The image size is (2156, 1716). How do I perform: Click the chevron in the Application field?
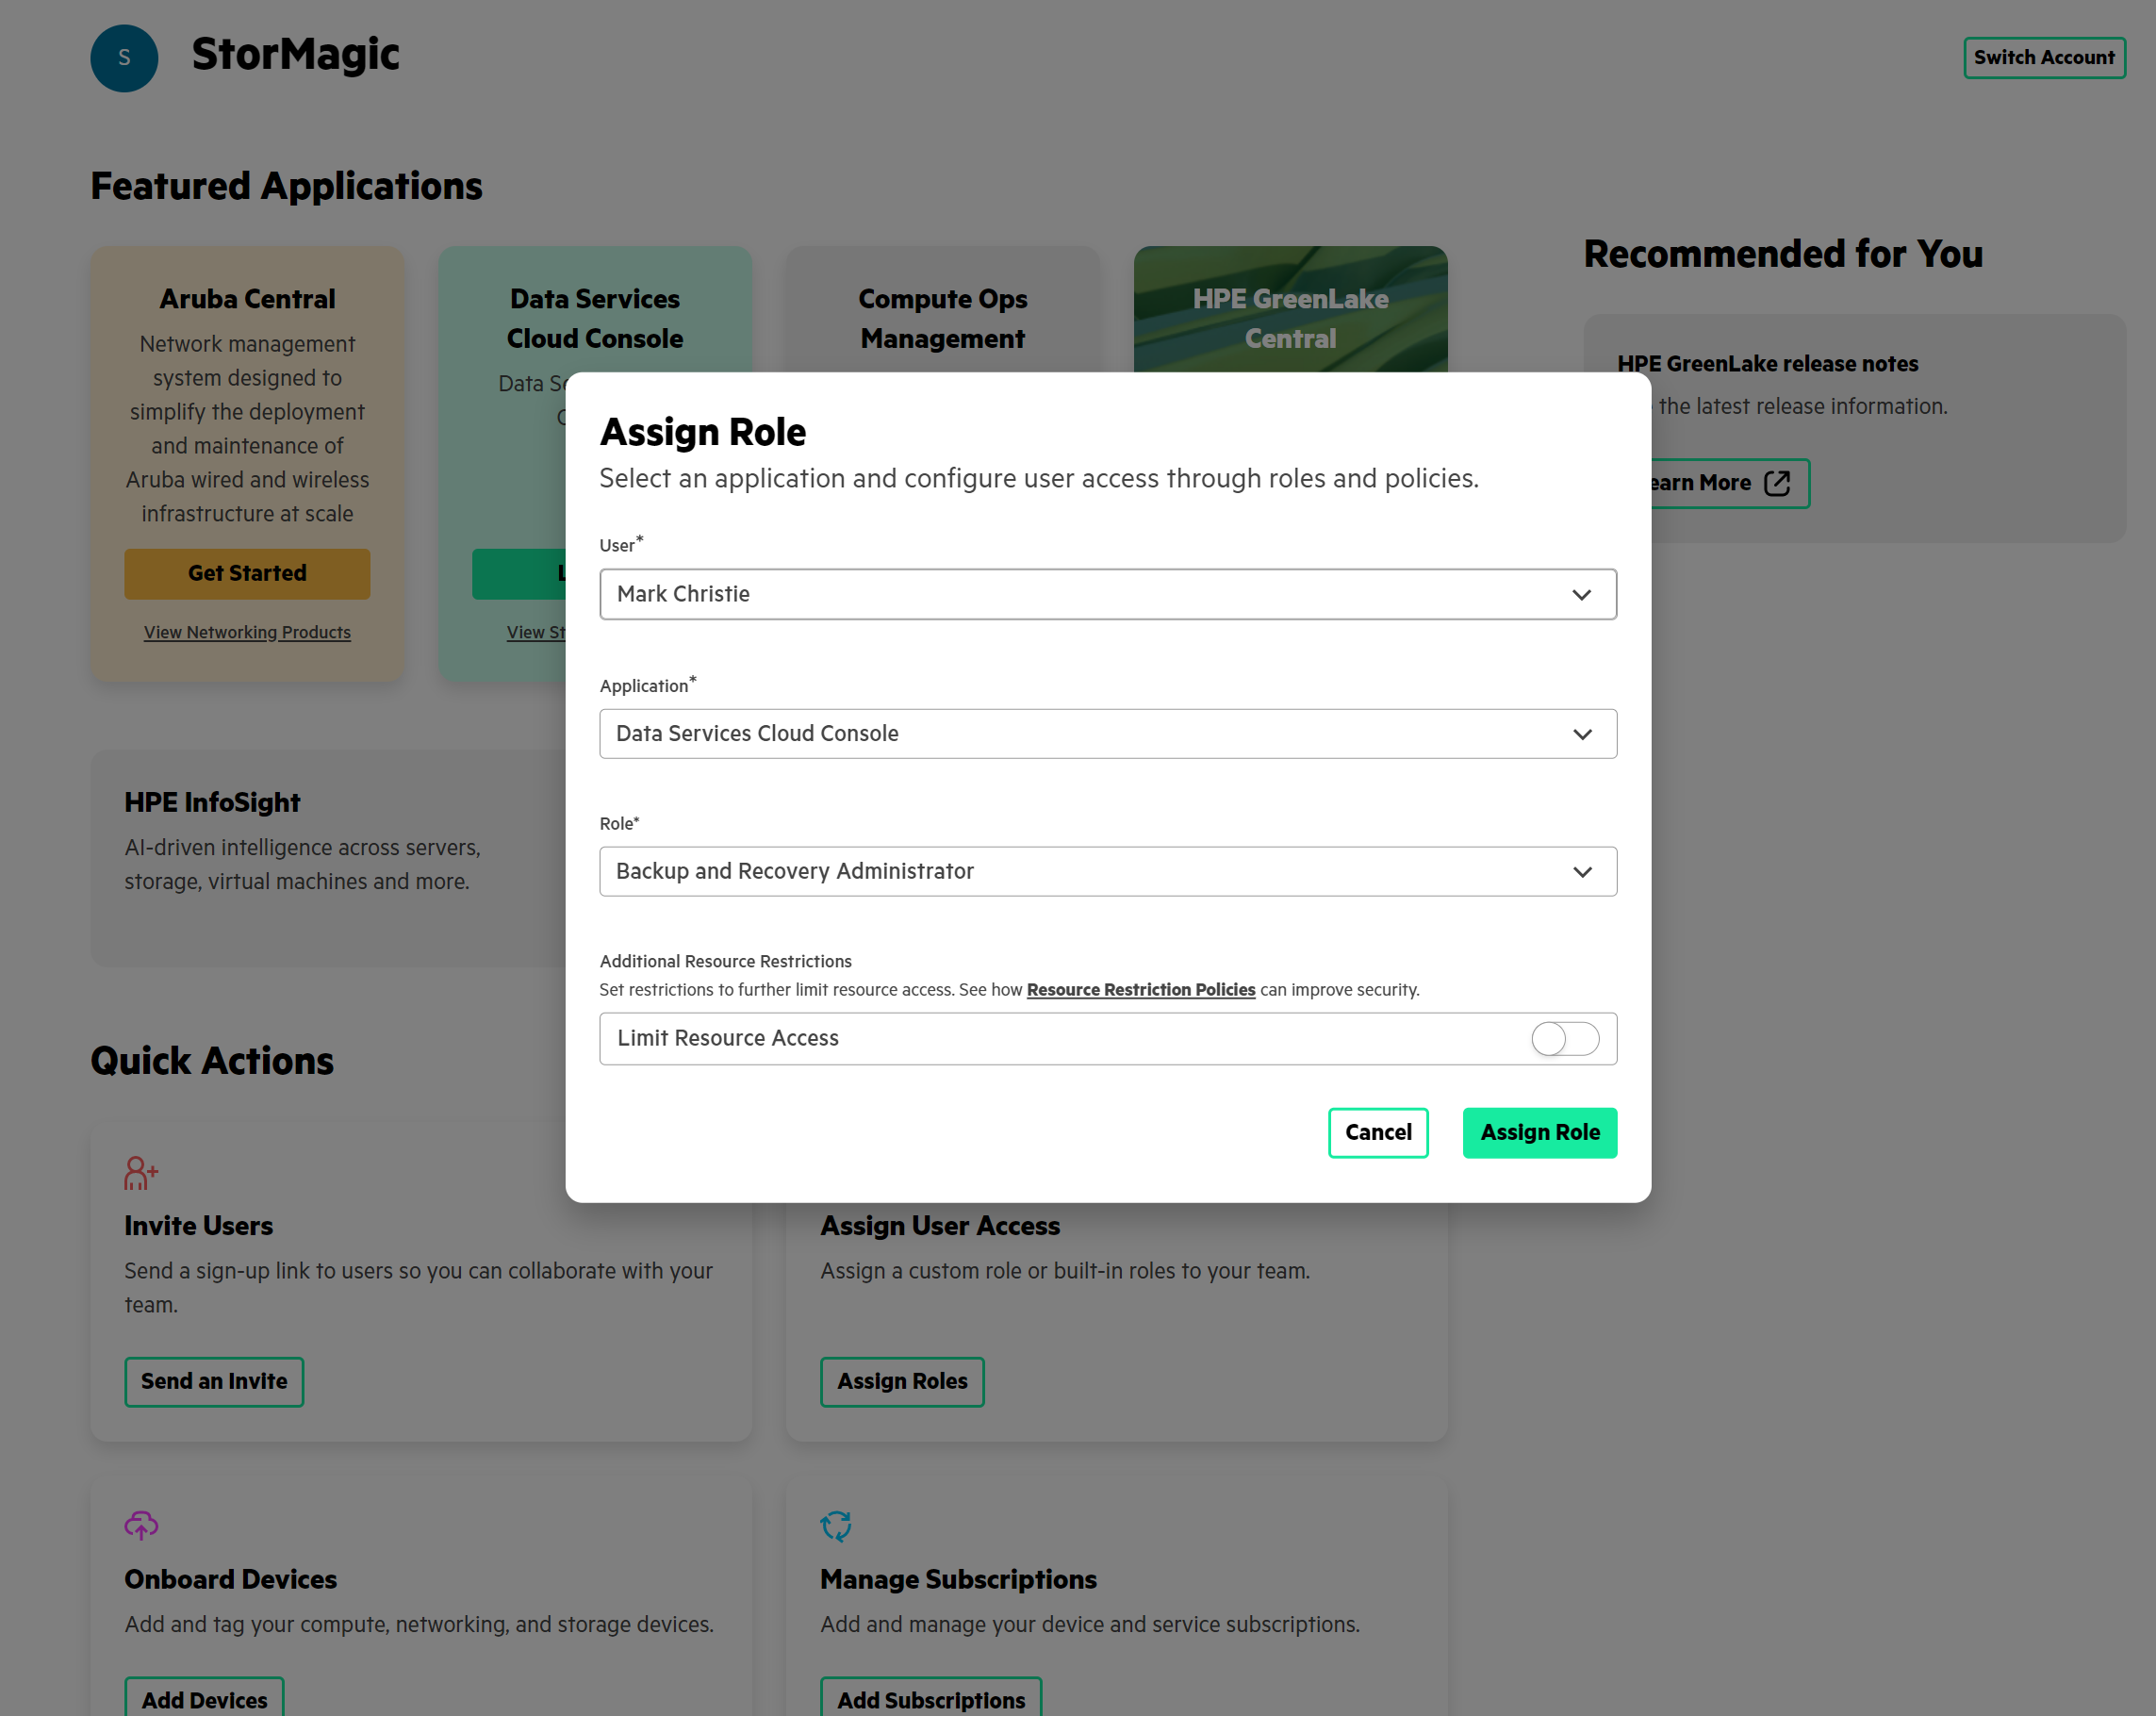tap(1582, 734)
